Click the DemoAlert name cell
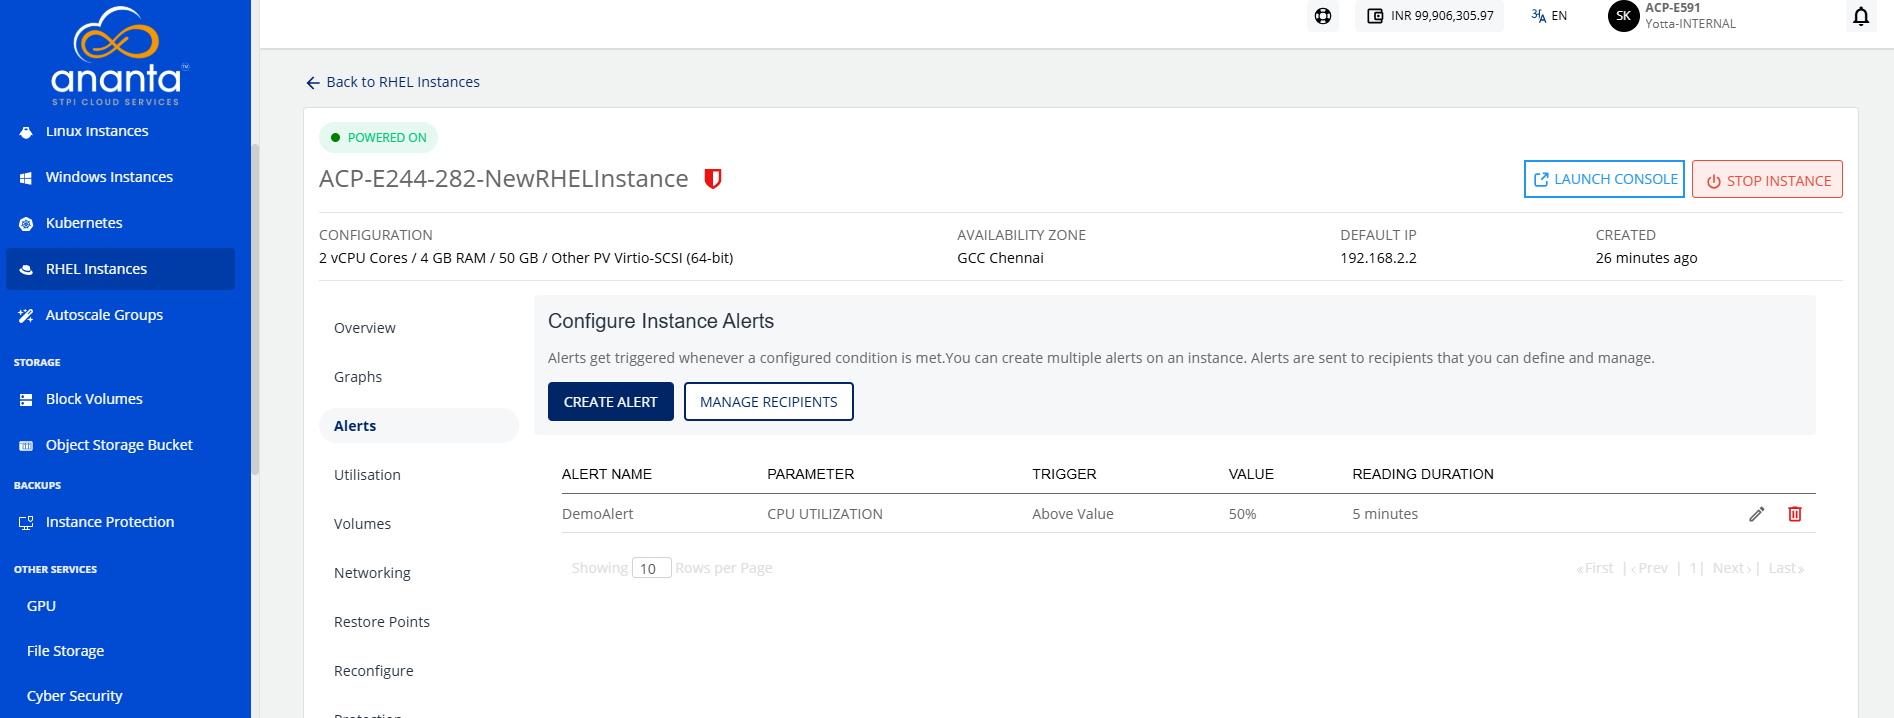Viewport: 1894px width, 718px height. pyautogui.click(x=598, y=514)
